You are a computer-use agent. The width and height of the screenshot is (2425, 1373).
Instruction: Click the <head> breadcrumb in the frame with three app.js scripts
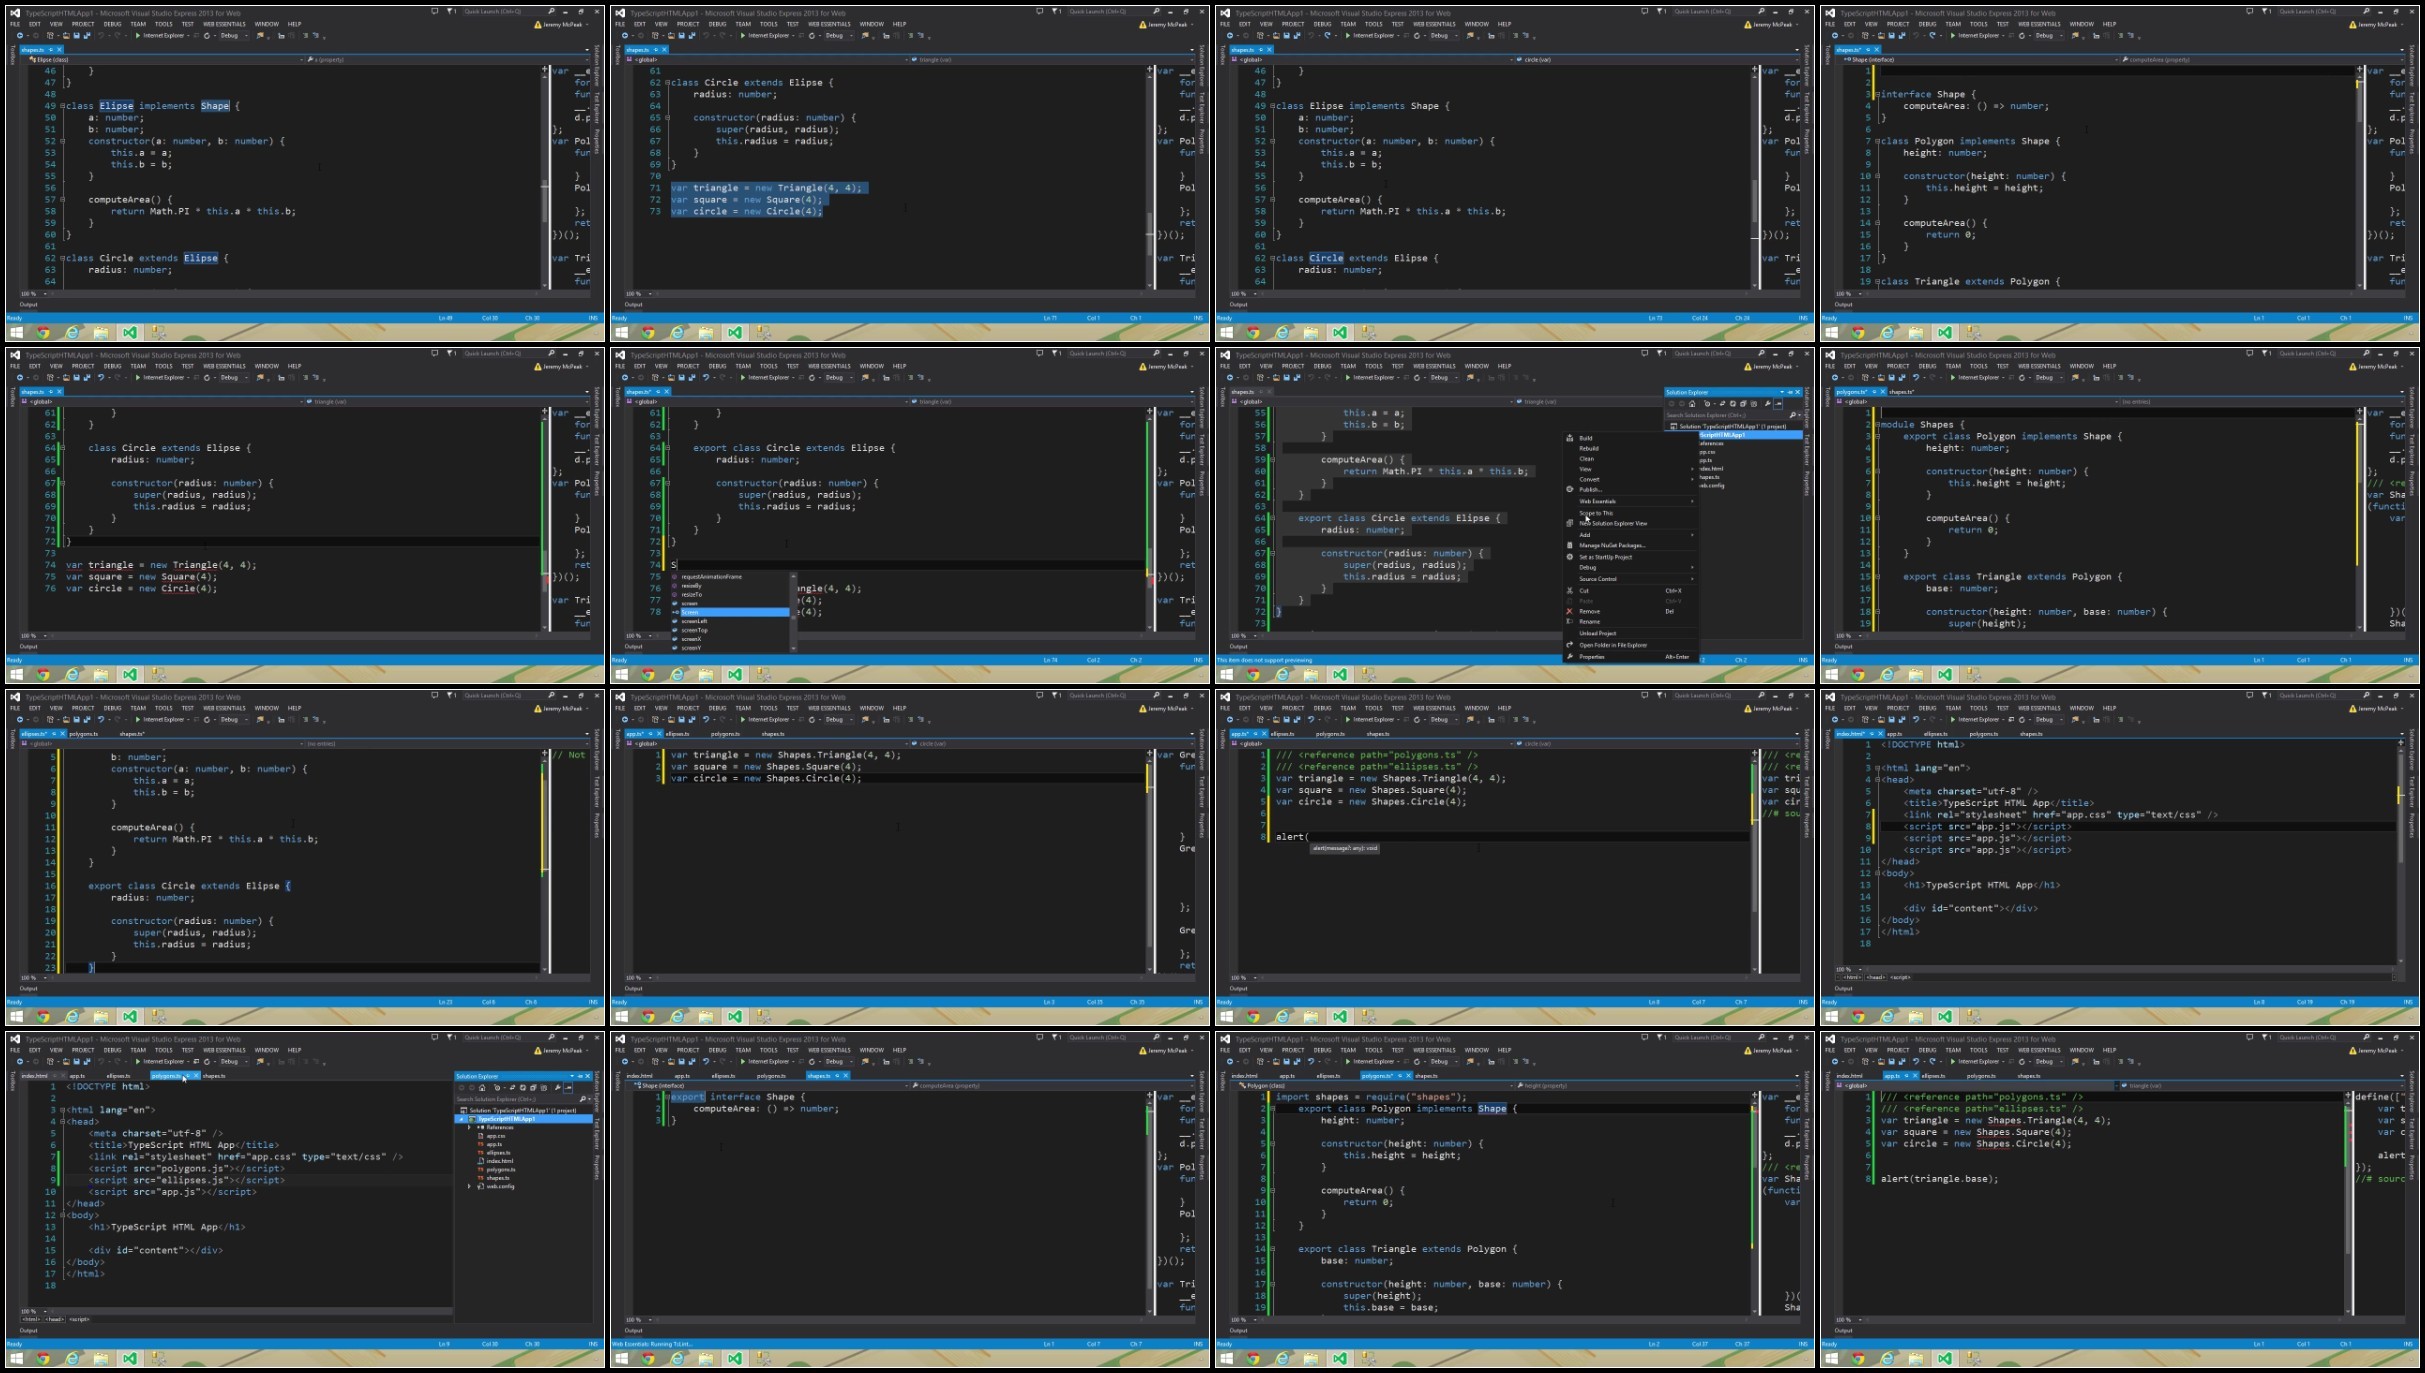[x=1876, y=977]
